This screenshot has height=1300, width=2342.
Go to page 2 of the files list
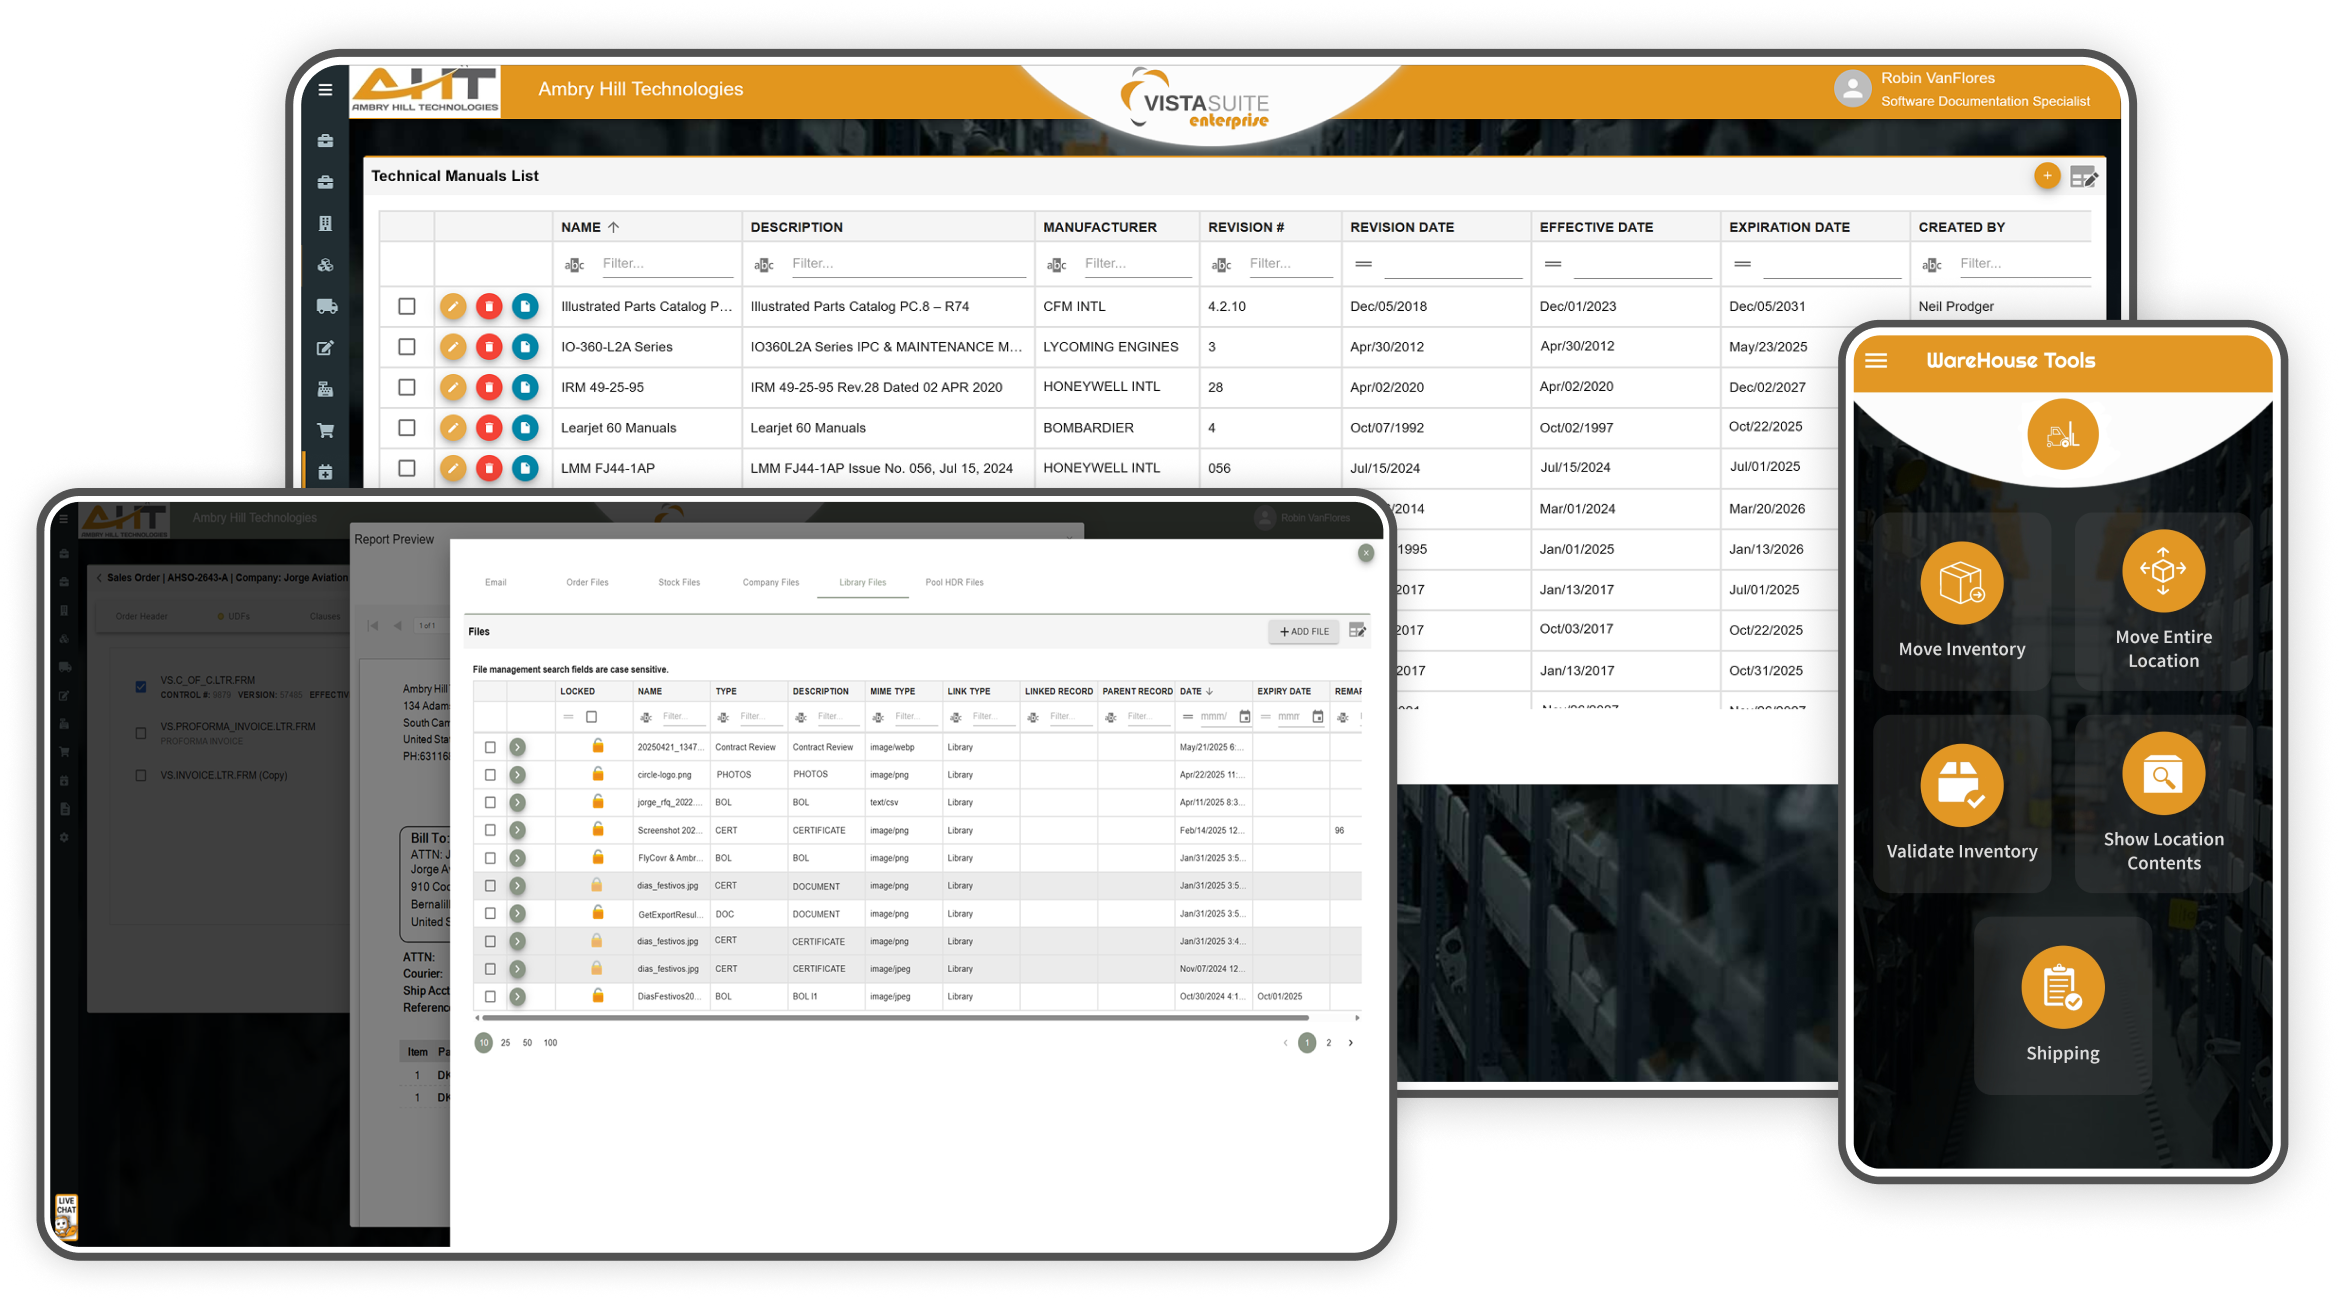(x=1329, y=1042)
